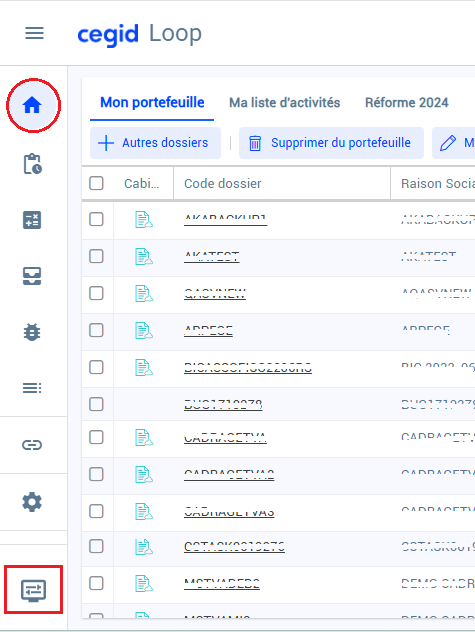475x632 pixels.
Task: Check the AKATEST row checkbox
Action: [x=96, y=256]
